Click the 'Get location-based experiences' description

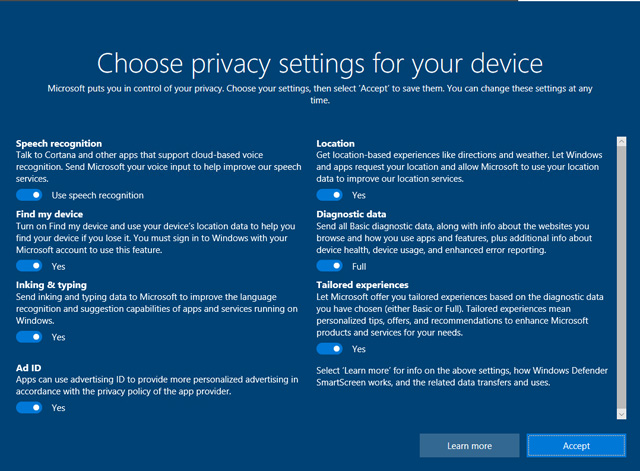459,167
